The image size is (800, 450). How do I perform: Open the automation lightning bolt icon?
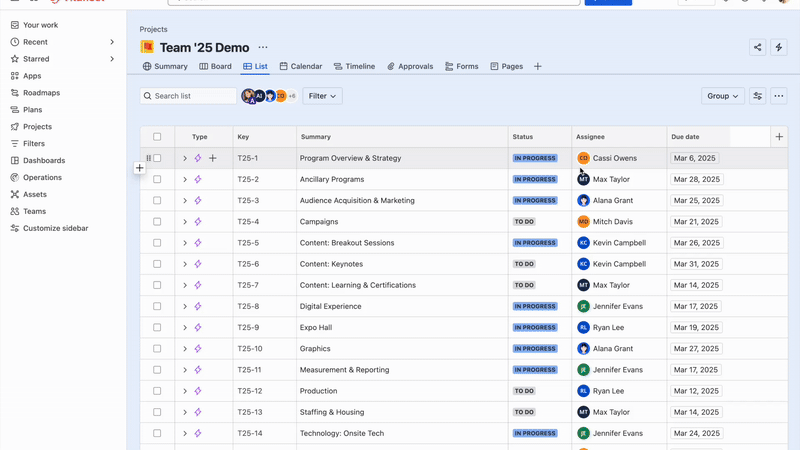[x=779, y=47]
